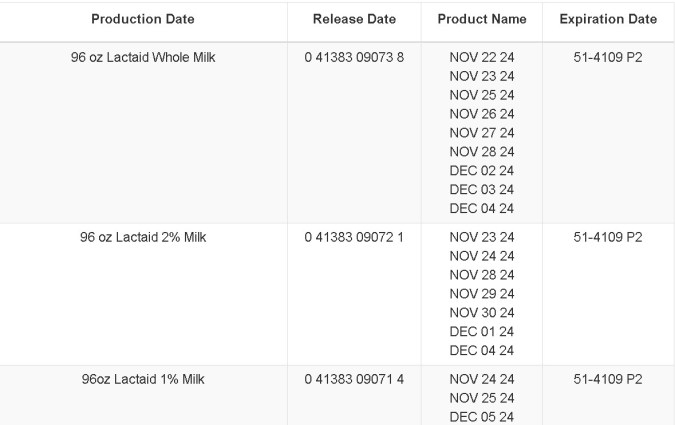Screen dimensions: 675x425
Task: Select the DEC 02 24 date entry
Action: pos(482,171)
